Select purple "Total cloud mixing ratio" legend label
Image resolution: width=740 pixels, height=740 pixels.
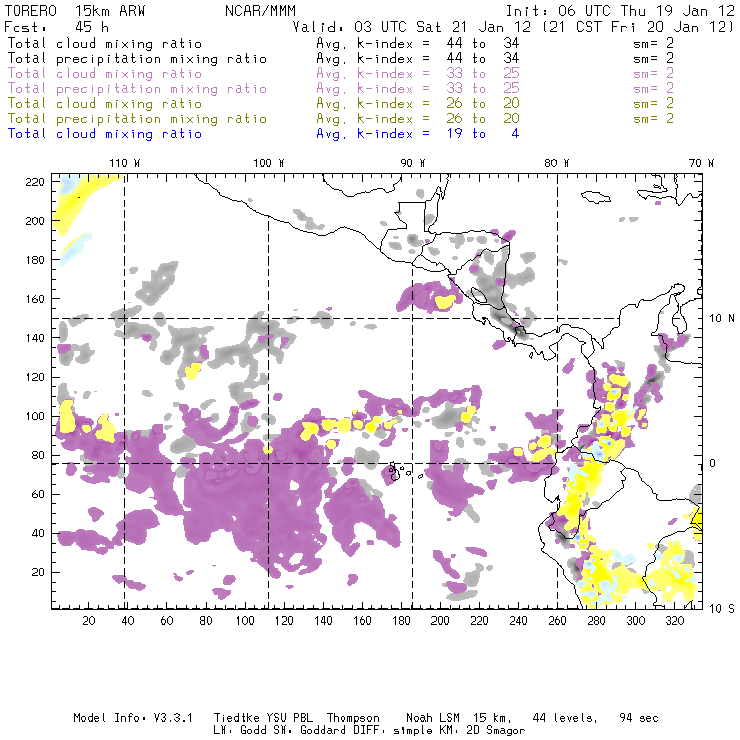tap(105, 74)
